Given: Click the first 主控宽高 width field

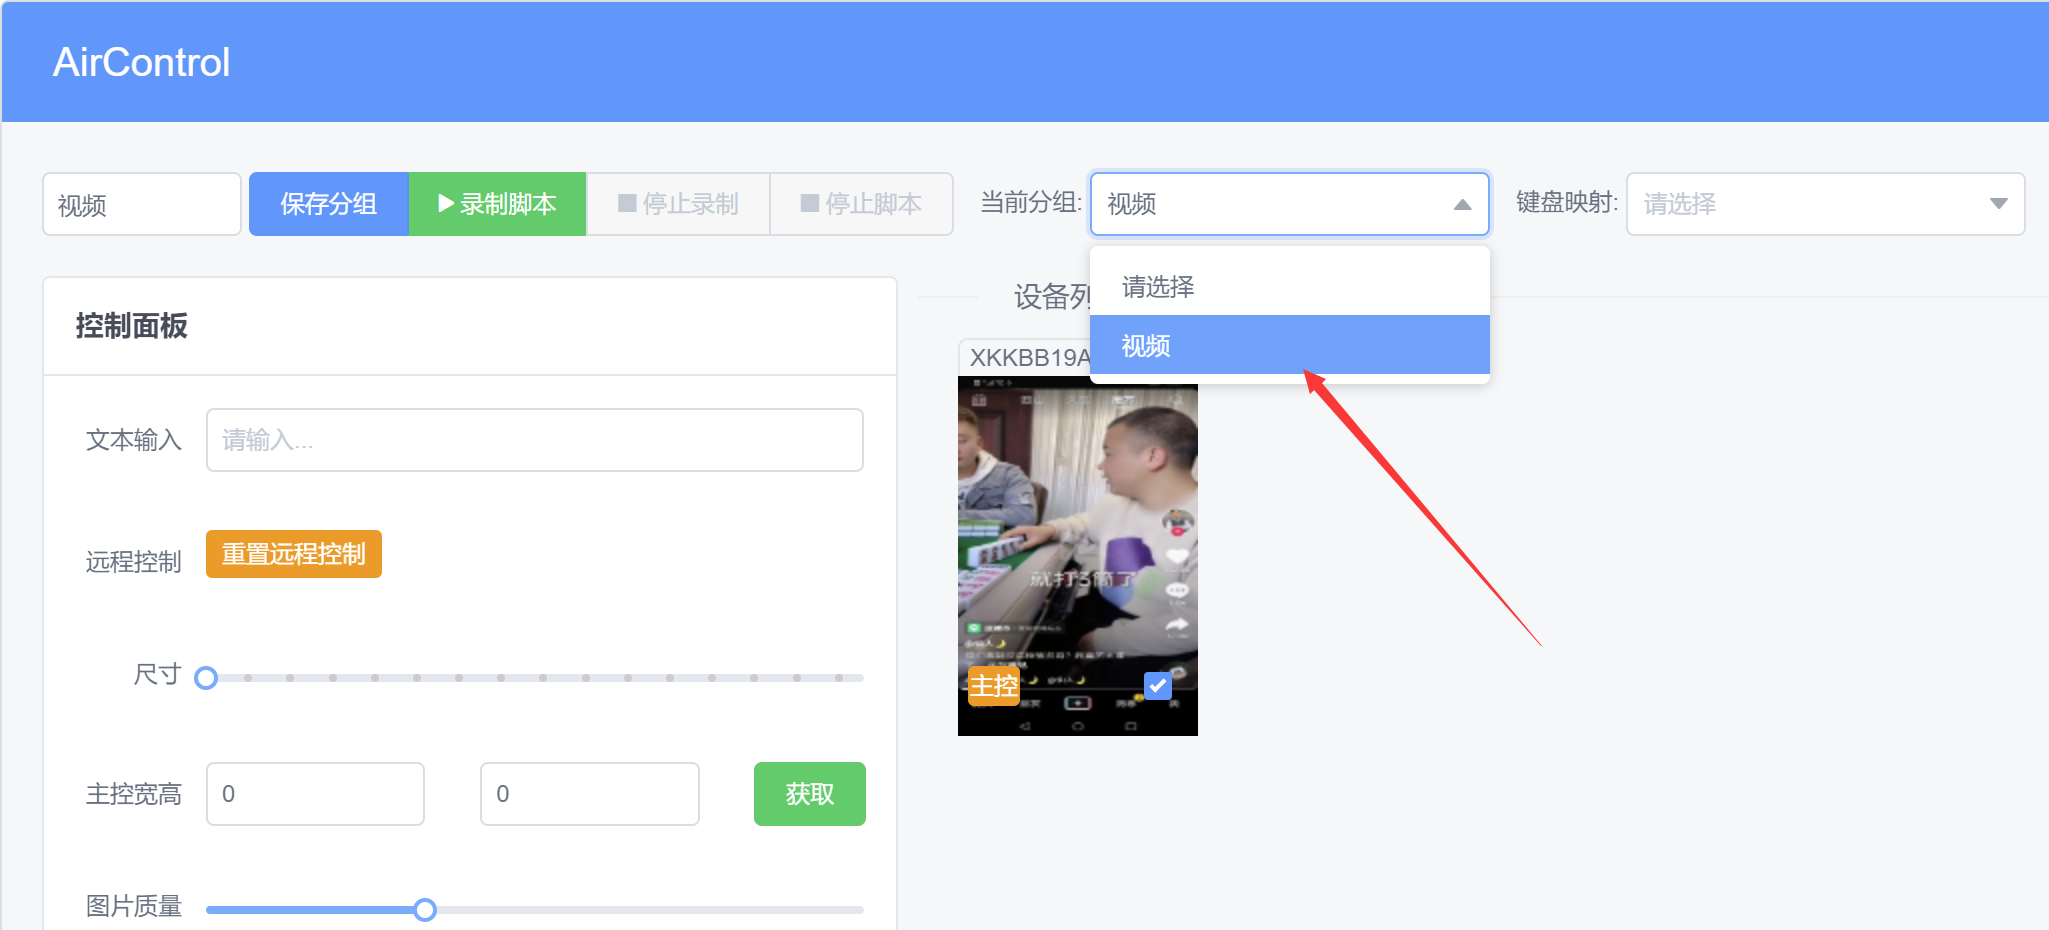Looking at the screenshot, I should (x=315, y=794).
